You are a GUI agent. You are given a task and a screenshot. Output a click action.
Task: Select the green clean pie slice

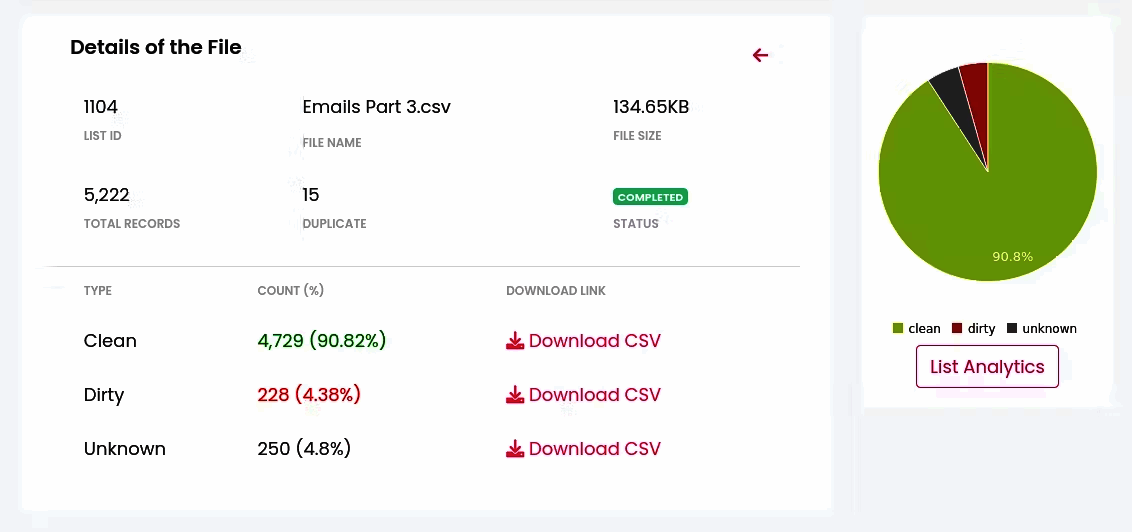[990, 200]
